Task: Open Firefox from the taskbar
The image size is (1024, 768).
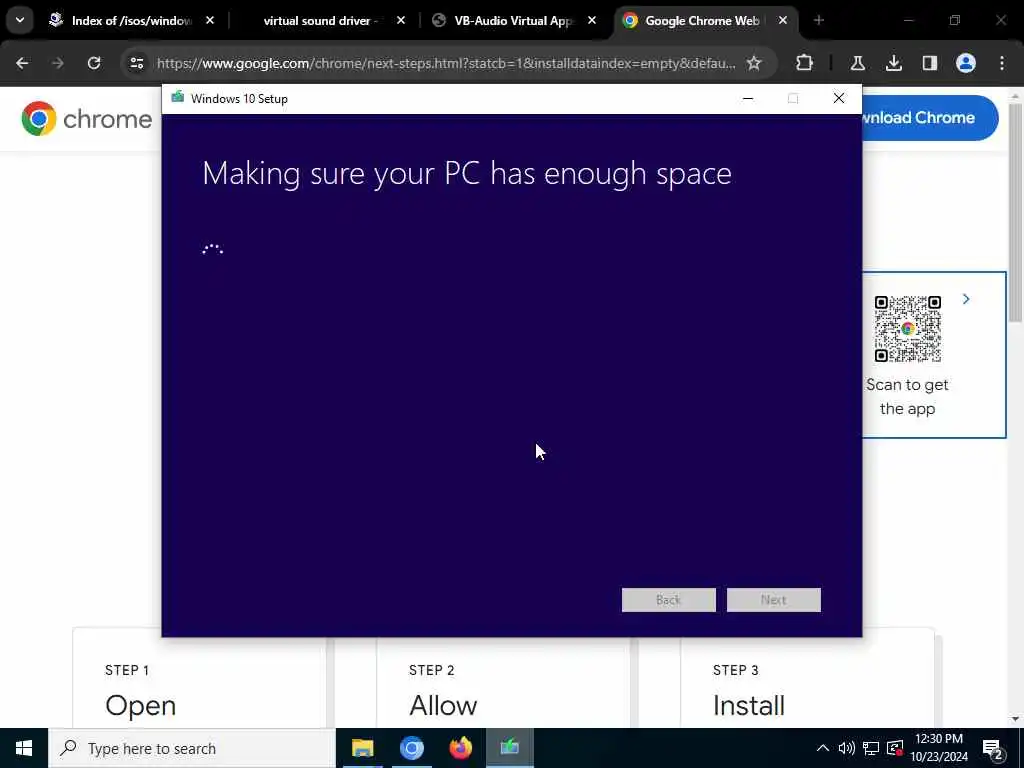Action: (x=460, y=748)
